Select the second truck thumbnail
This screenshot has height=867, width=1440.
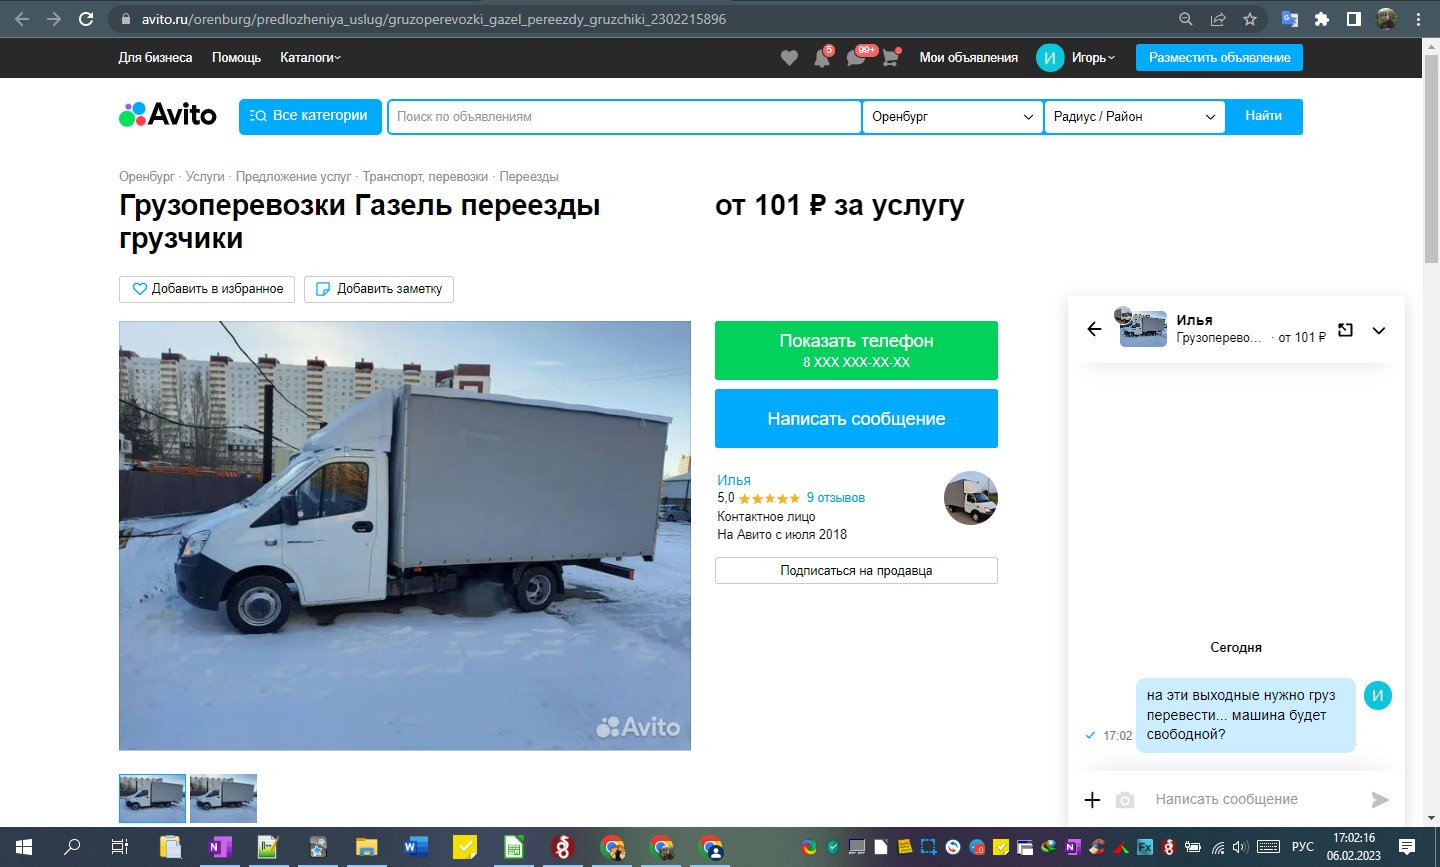coord(223,798)
